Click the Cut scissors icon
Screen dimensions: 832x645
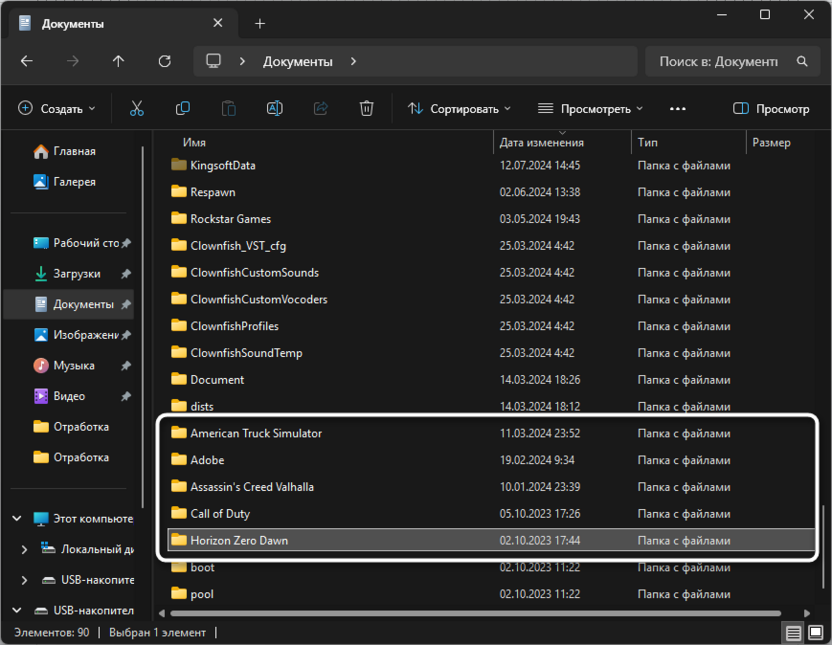tap(137, 109)
